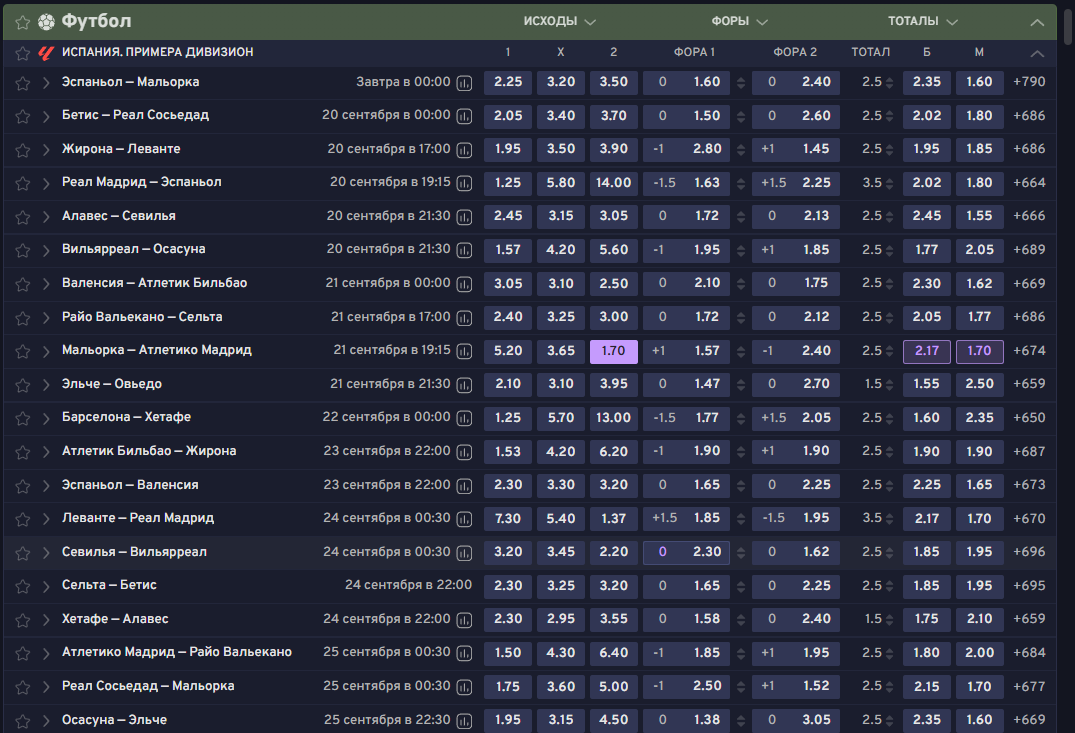The width and height of the screenshot is (1075, 733).
Task: Star the Вильярреал – Осасуна match
Action: pyautogui.click(x=23, y=250)
